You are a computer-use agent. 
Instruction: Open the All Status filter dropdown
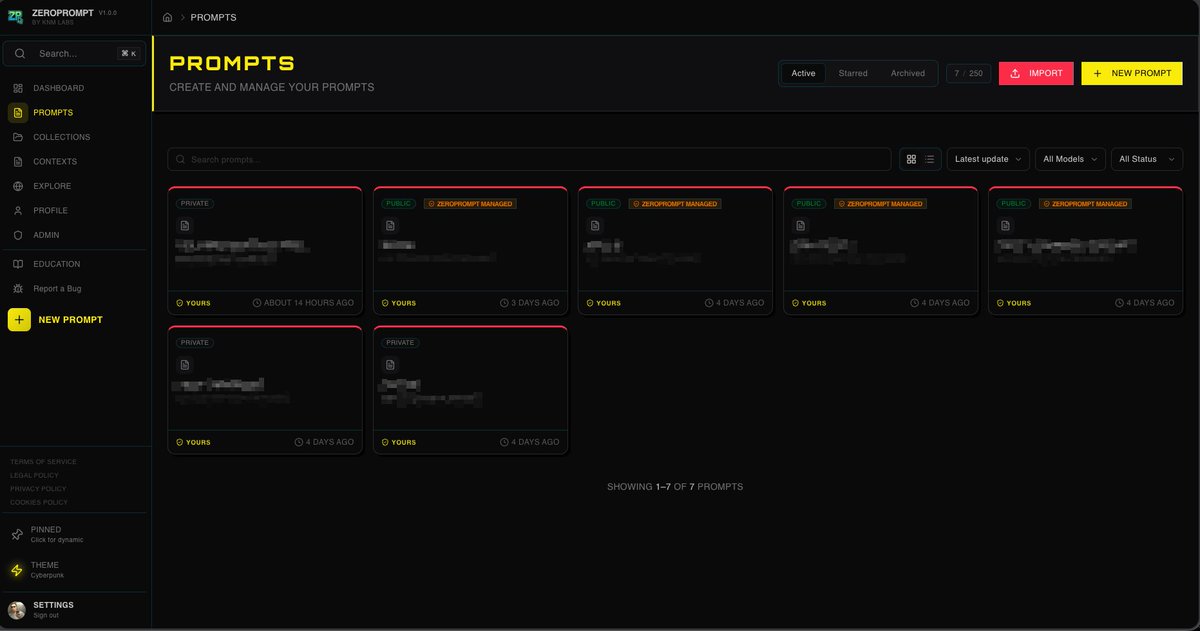pos(1147,159)
